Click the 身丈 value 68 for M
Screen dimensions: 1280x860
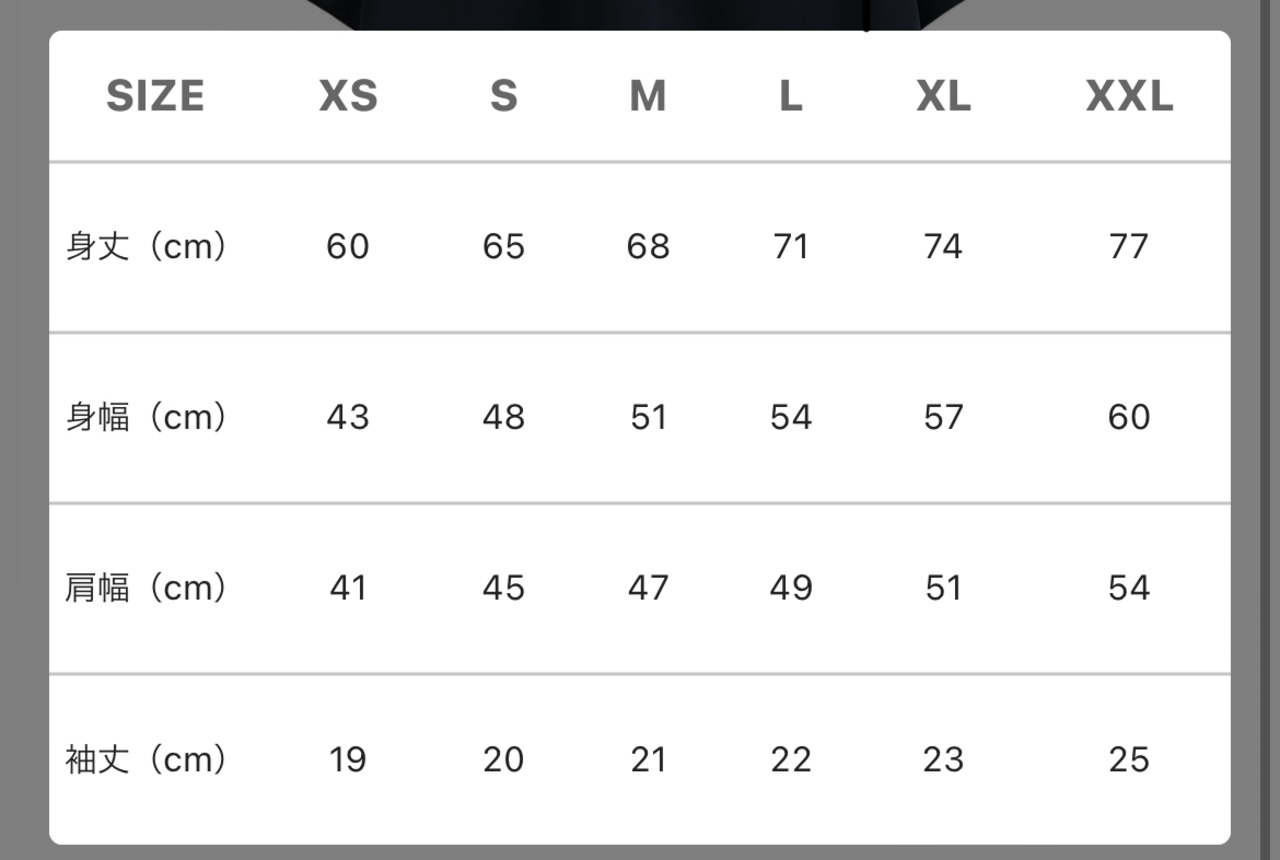click(648, 246)
